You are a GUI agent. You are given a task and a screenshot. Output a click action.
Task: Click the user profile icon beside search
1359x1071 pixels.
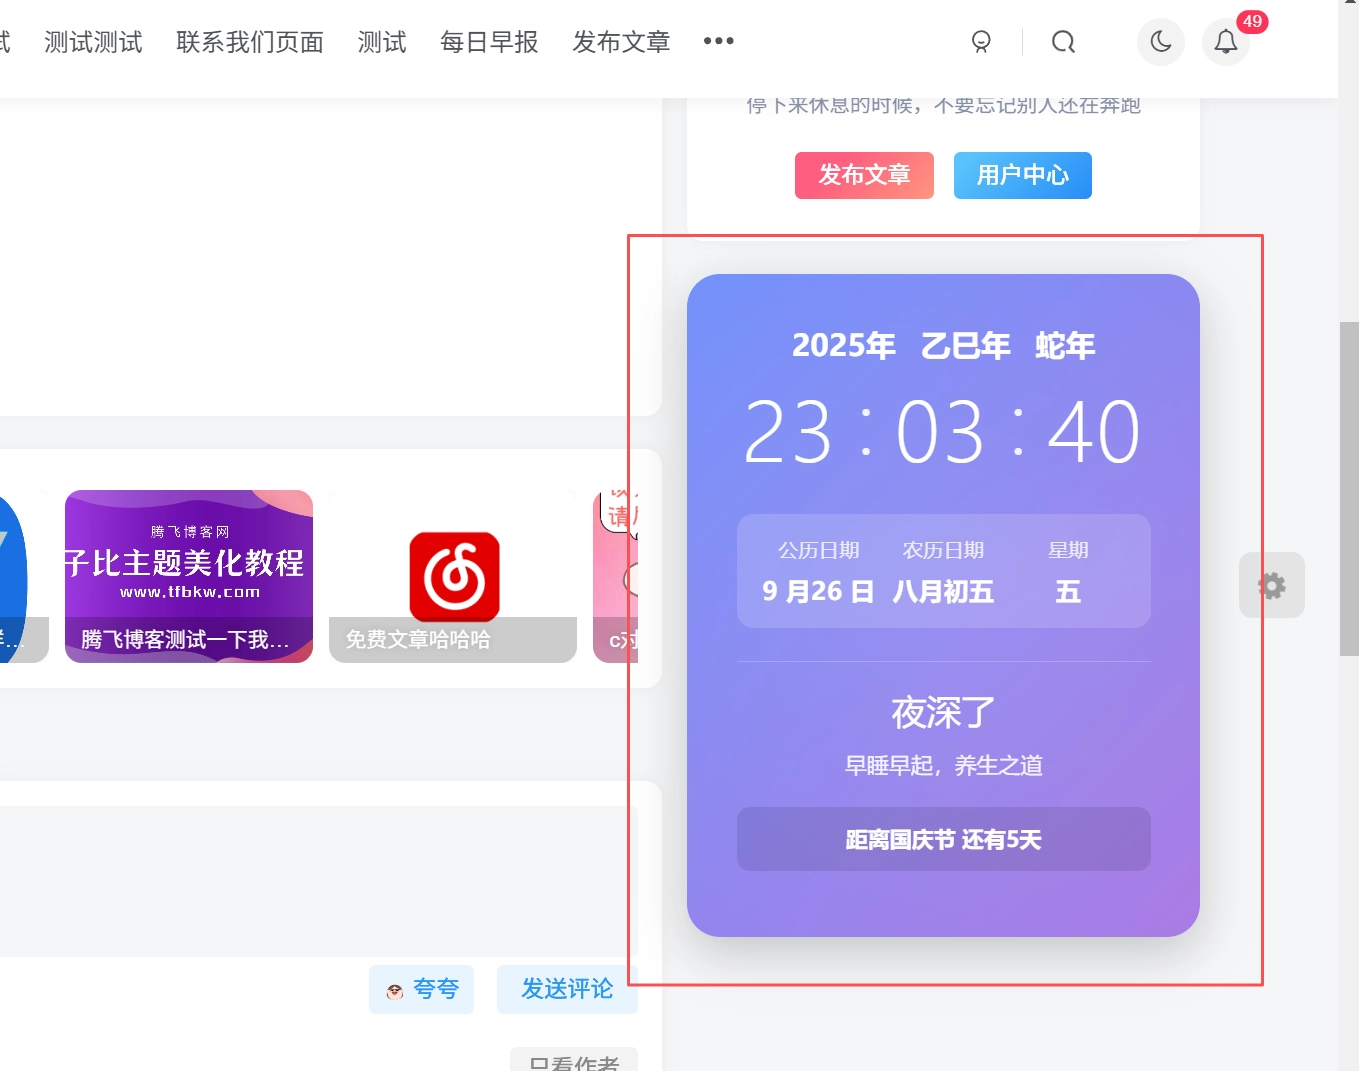click(981, 42)
